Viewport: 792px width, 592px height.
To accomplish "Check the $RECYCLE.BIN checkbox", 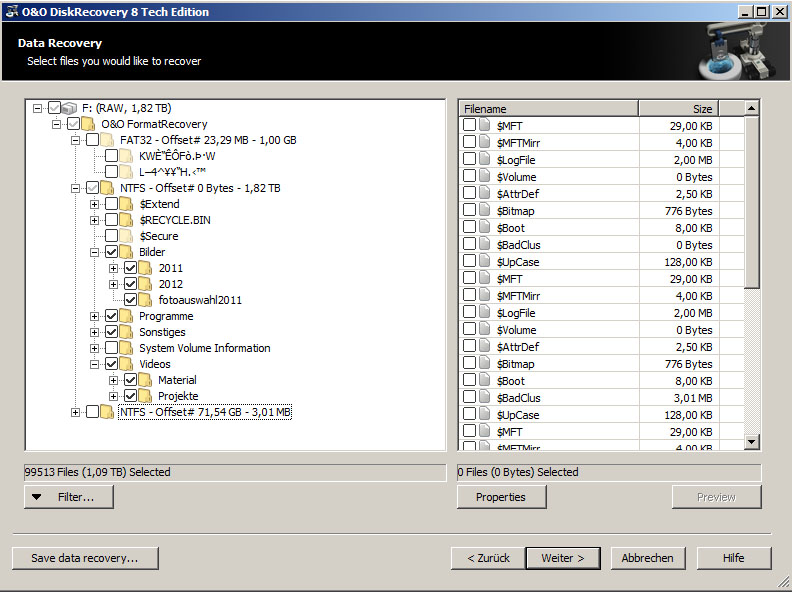I will [112, 220].
